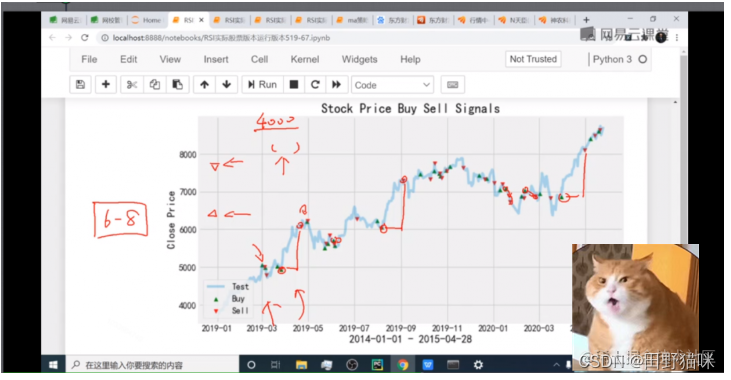Open the View menu
Image resolution: width=731 pixels, height=380 pixels.
coord(170,59)
